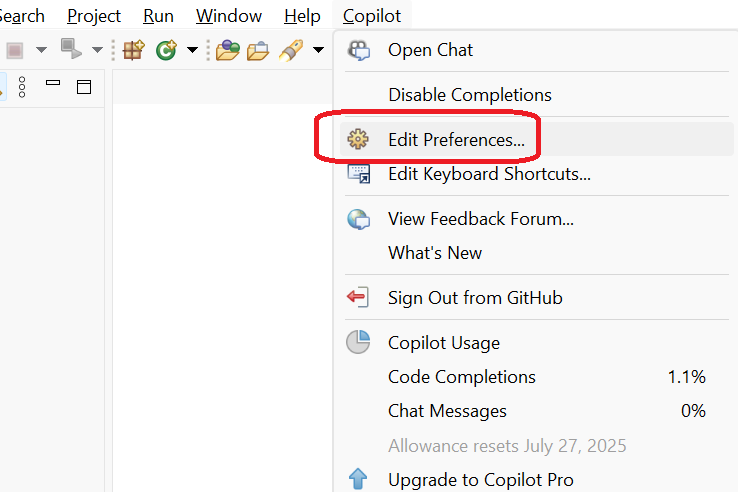Click the Chat Messages usage row
Viewport: 738px width, 492px height.
point(537,411)
